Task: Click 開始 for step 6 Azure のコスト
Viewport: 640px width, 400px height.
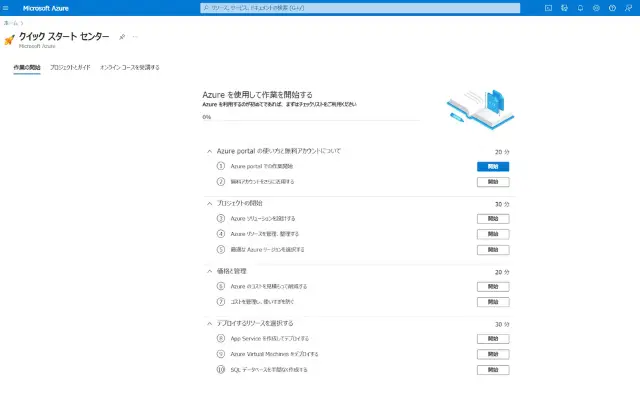Action: (493, 287)
